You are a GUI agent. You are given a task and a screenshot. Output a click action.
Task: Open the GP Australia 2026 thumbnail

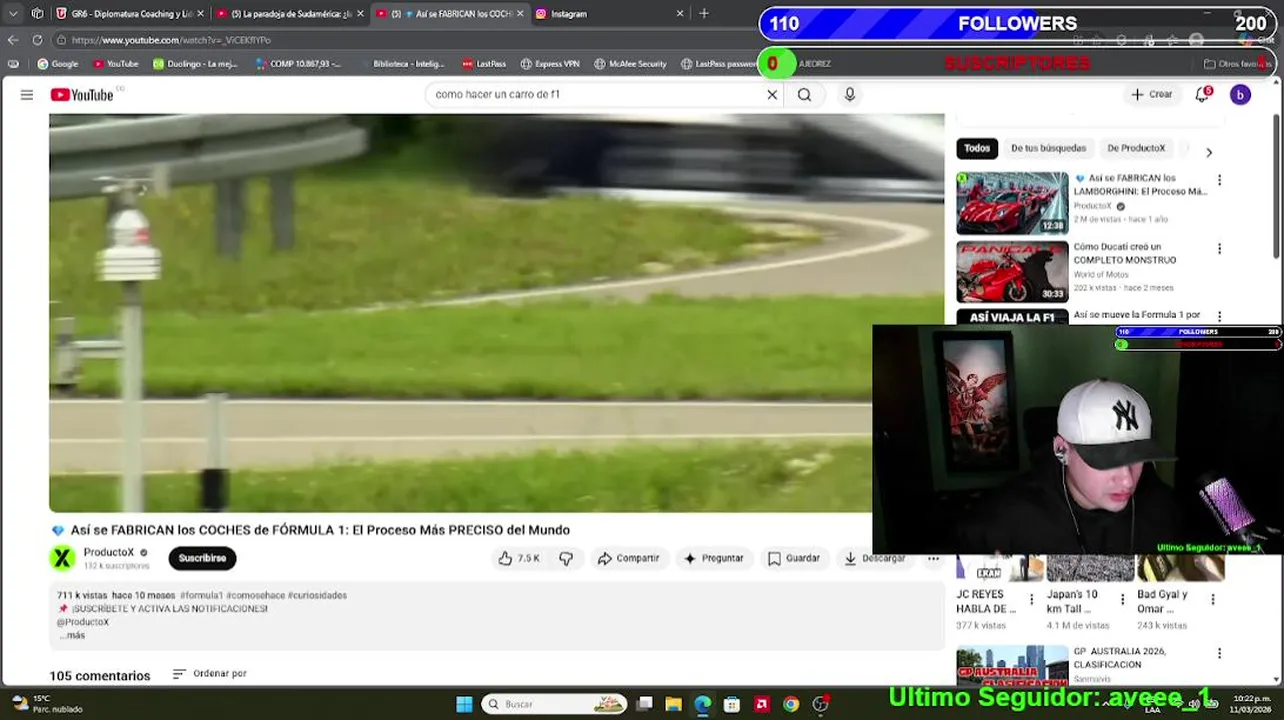pyautogui.click(x=1012, y=666)
